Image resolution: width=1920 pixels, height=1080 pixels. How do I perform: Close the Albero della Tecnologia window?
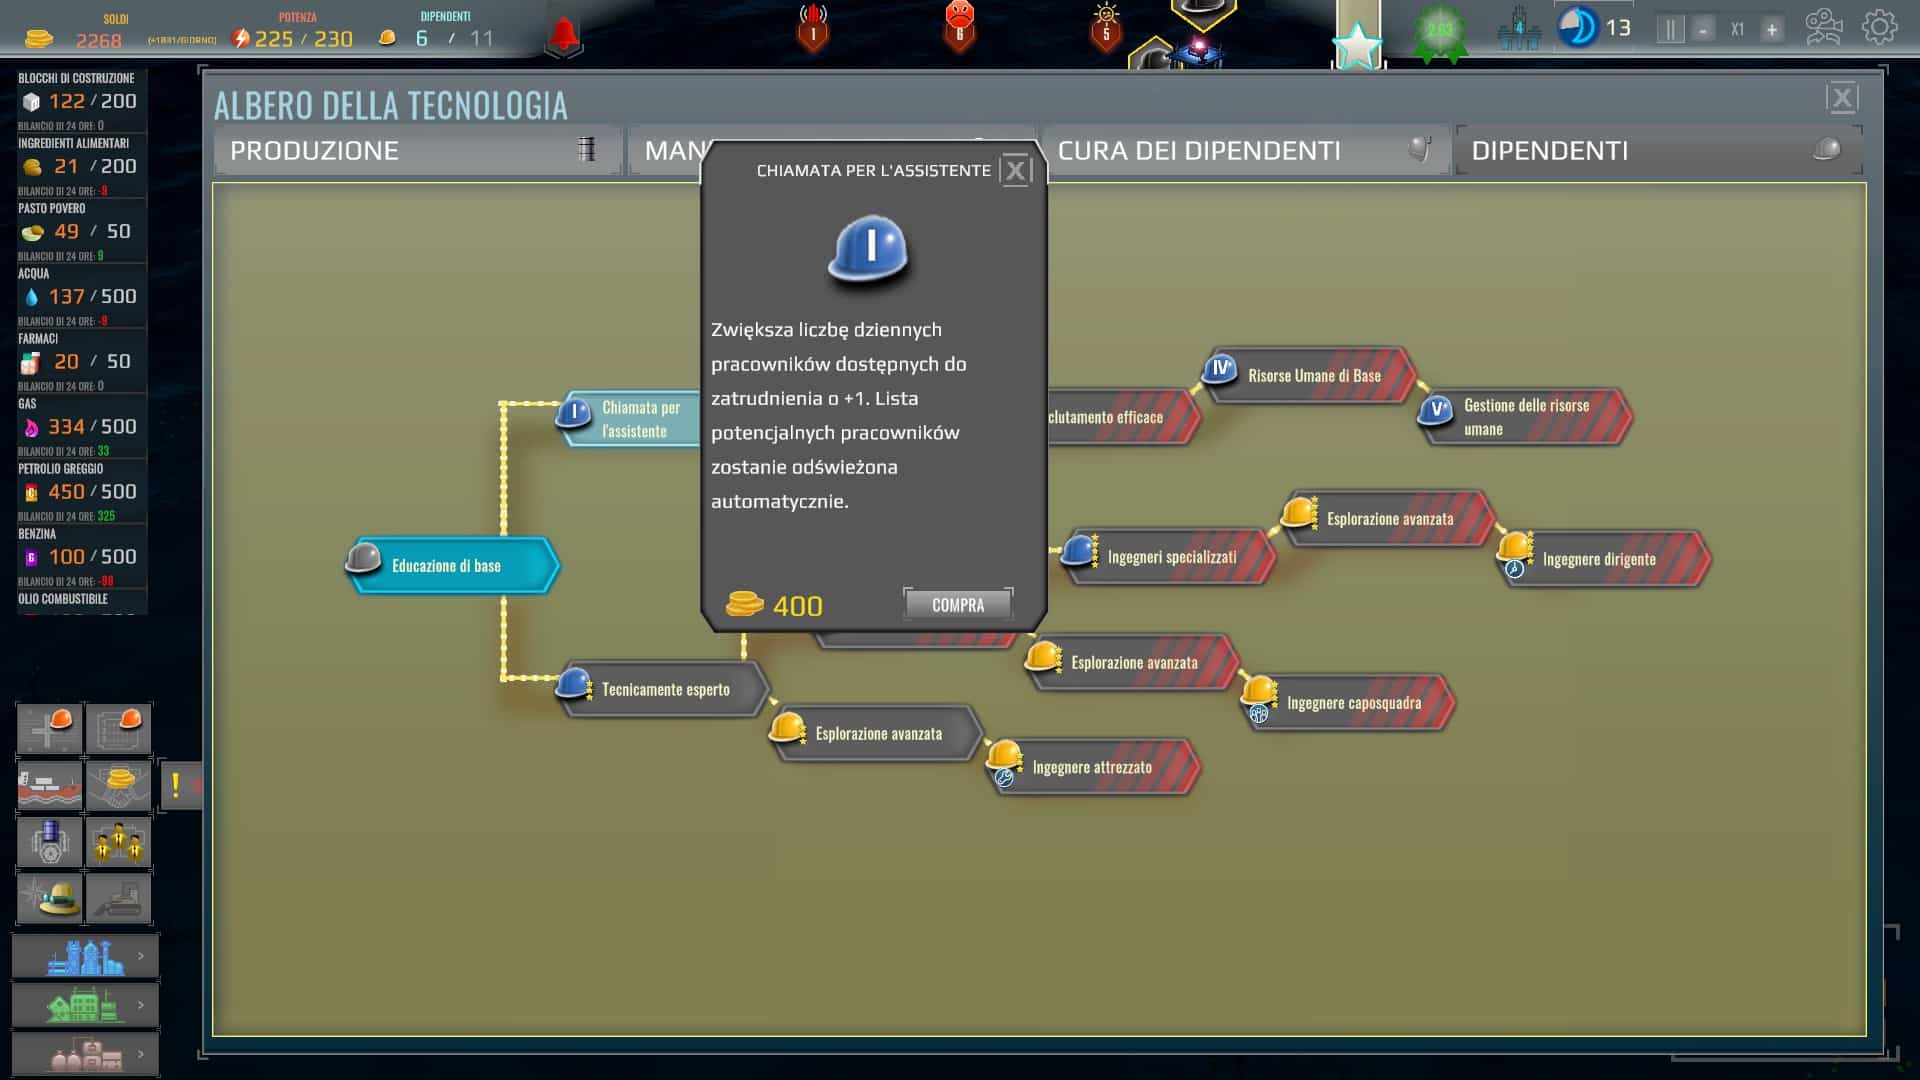(x=1842, y=98)
